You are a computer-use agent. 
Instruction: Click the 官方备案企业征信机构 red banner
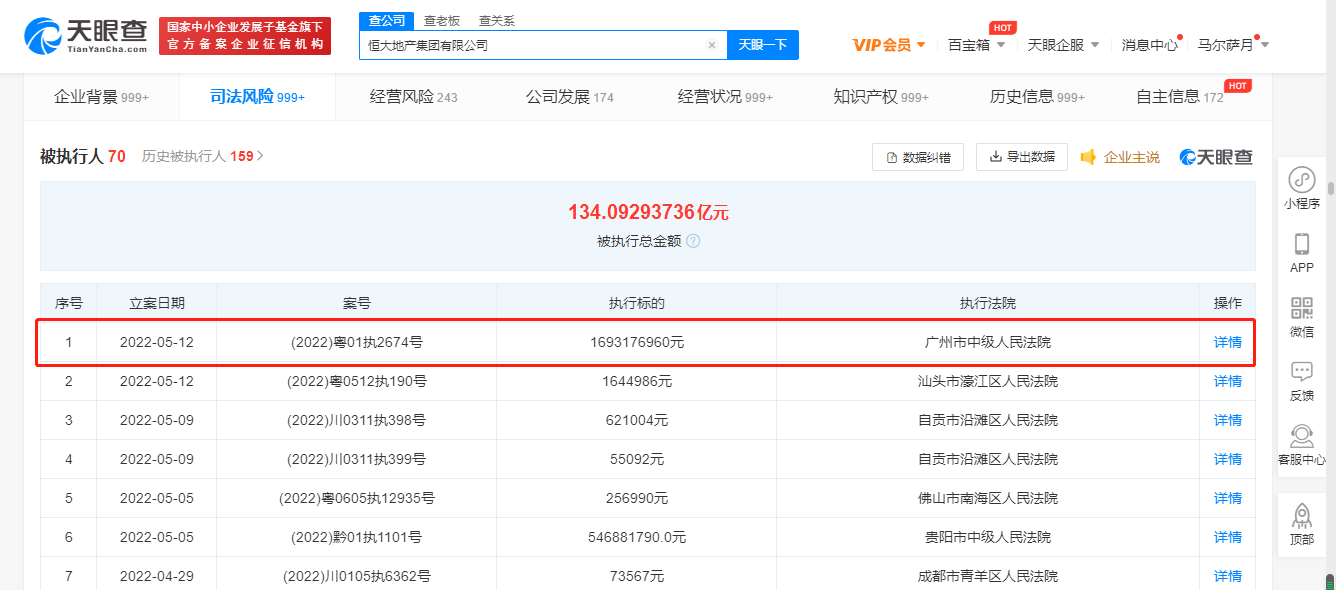pos(245,37)
